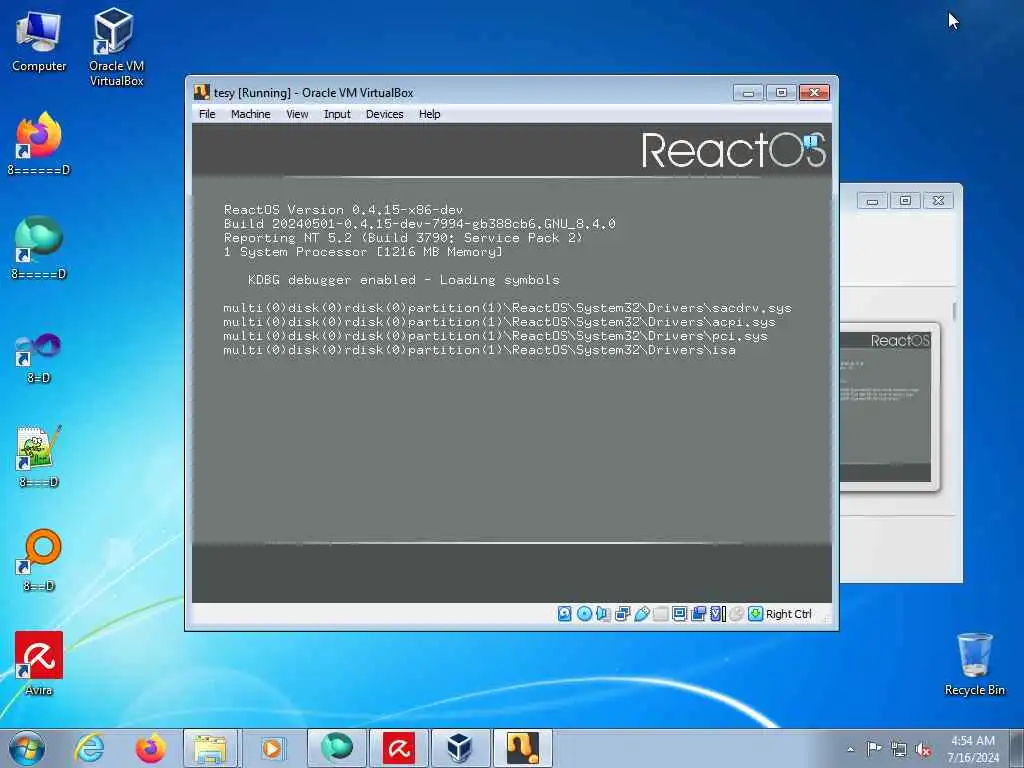Open Avira from the taskbar

click(399, 748)
